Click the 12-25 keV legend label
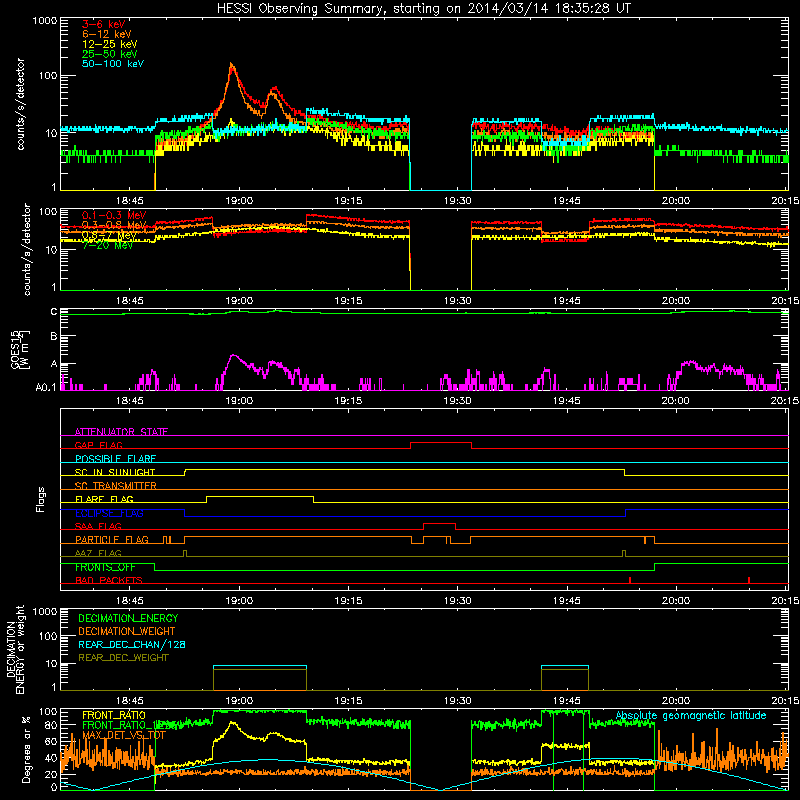 [x=110, y=44]
